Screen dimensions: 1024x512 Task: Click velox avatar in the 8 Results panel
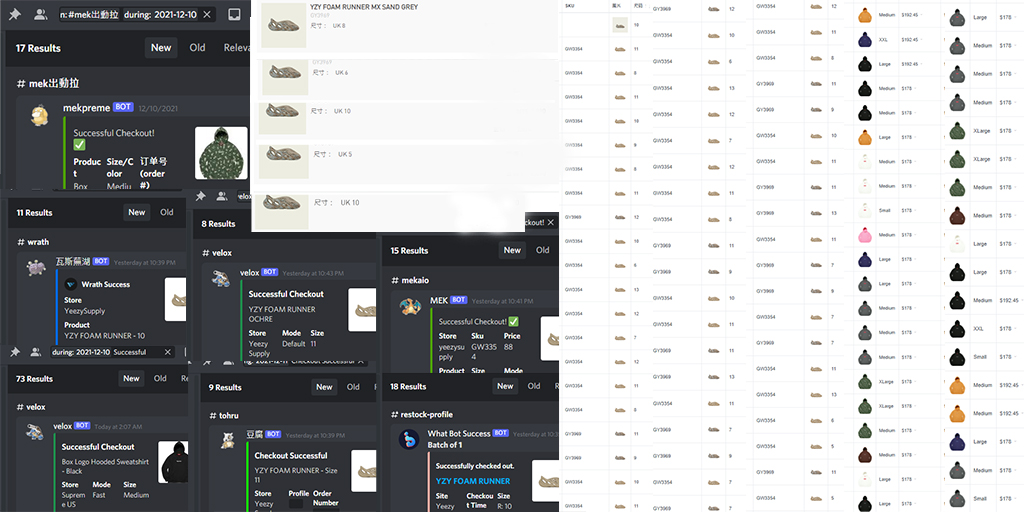pyautogui.click(x=221, y=279)
